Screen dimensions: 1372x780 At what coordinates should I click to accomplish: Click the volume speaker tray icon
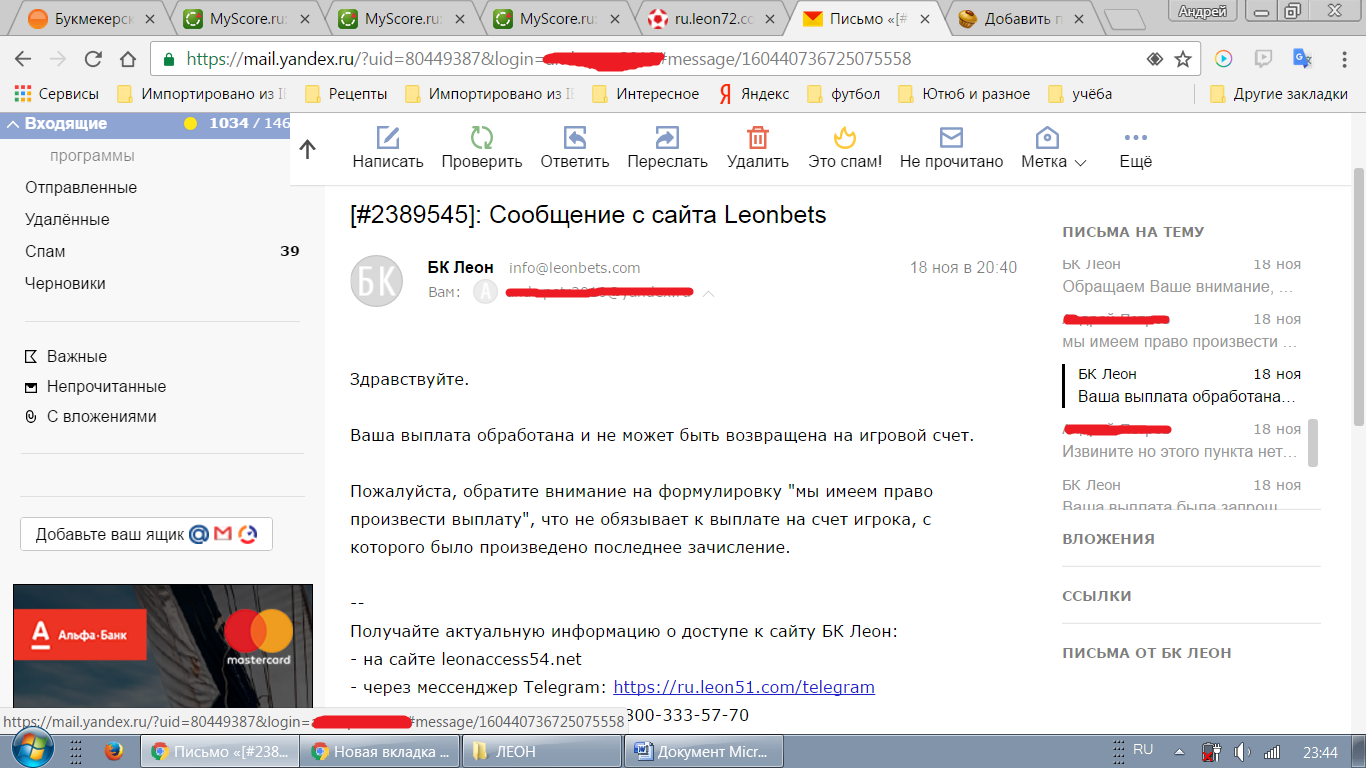coord(1242,752)
